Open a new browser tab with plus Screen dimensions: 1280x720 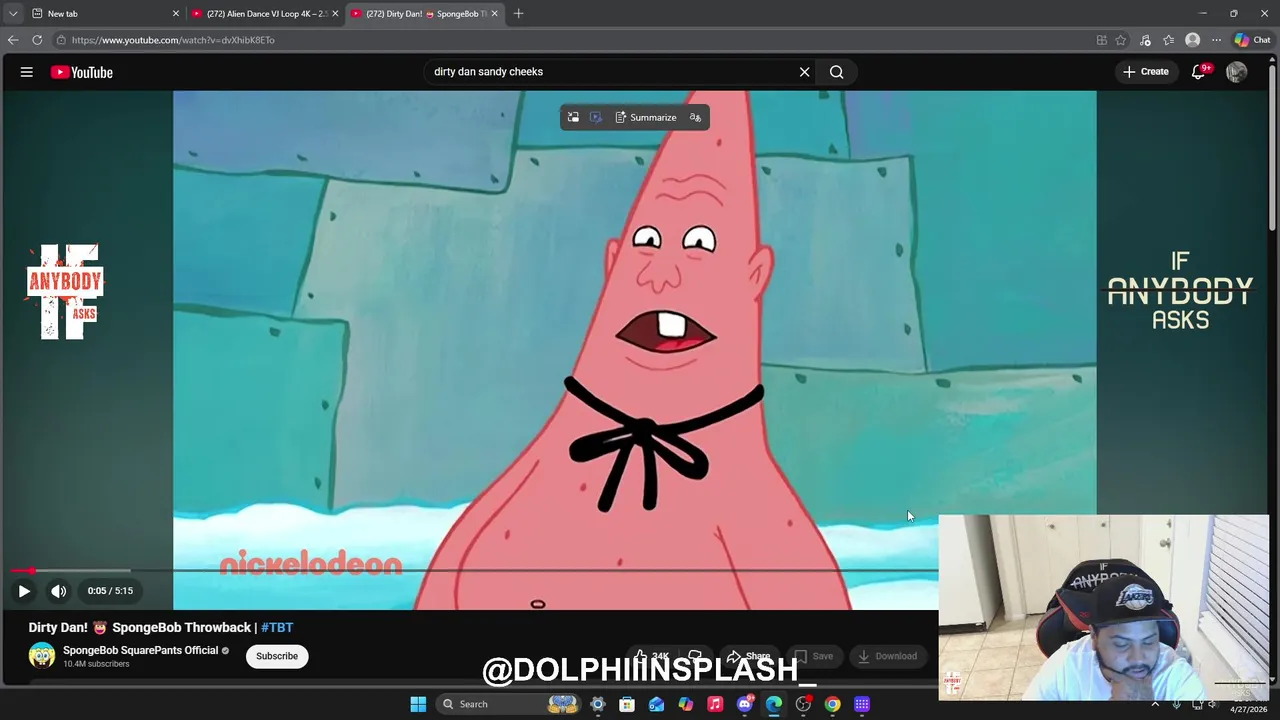[518, 14]
